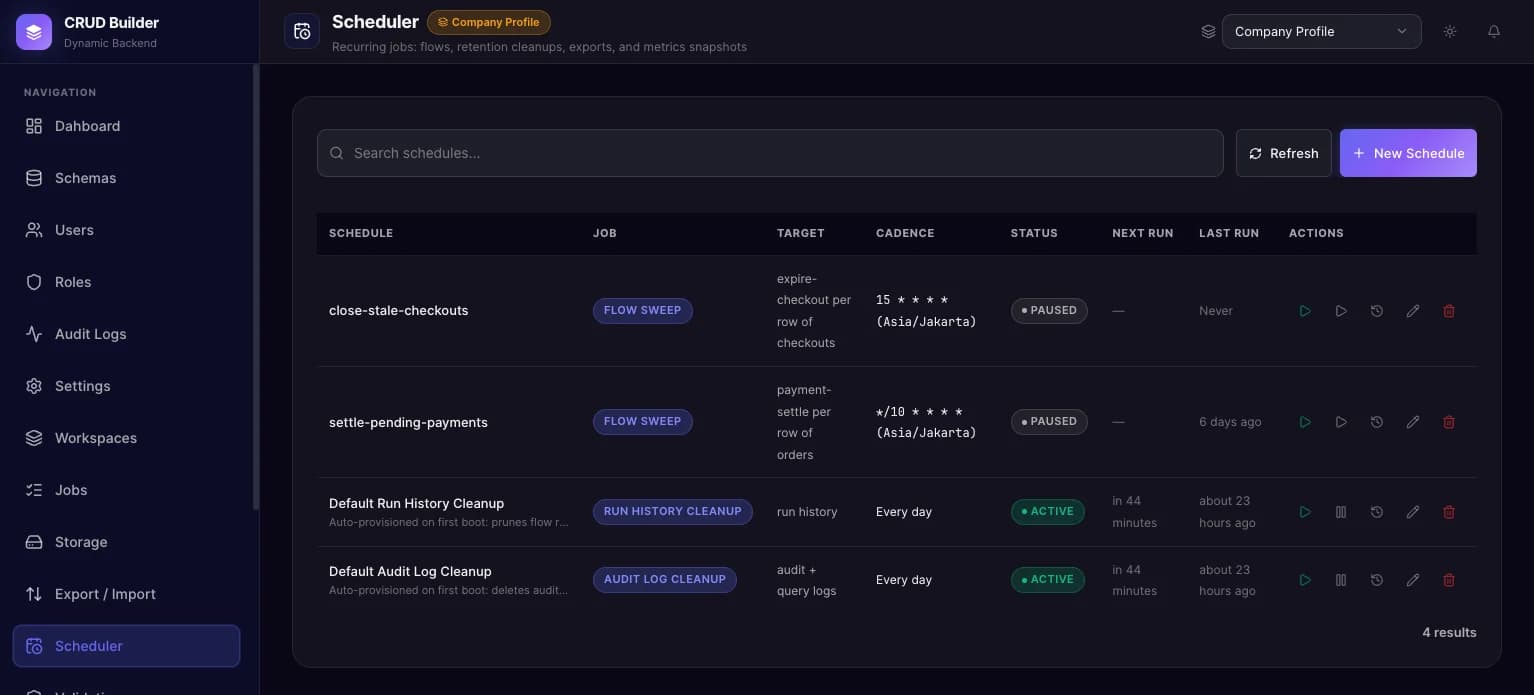Resume settle-pending-payments using gray play icon
The width and height of the screenshot is (1534, 695).
tap(1341, 422)
